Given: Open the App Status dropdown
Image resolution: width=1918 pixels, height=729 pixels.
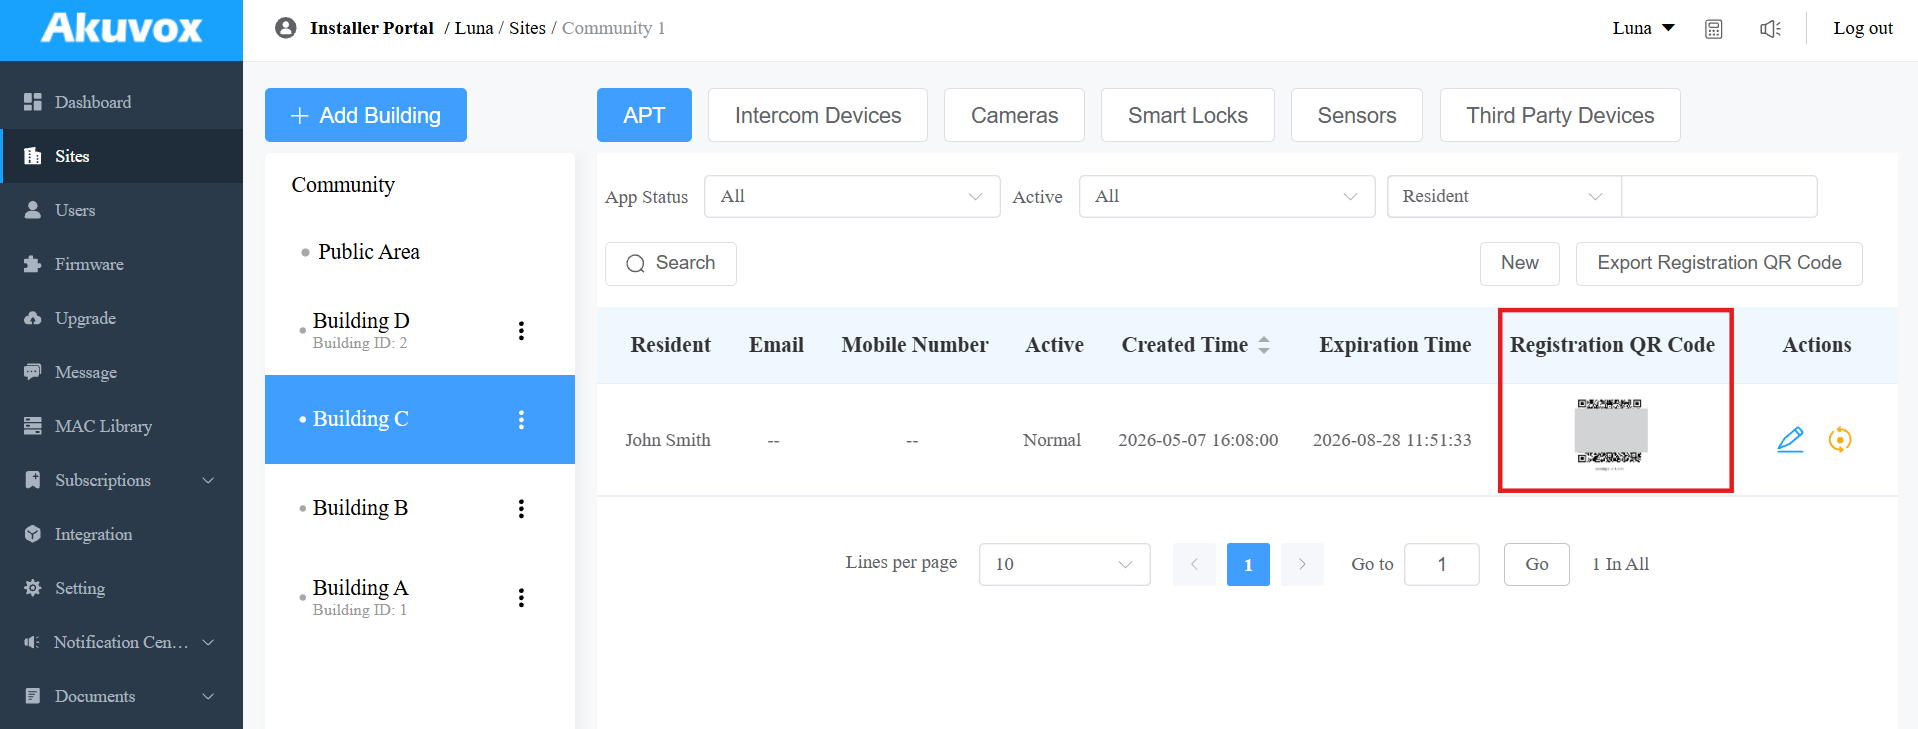Looking at the screenshot, I should click(x=852, y=197).
